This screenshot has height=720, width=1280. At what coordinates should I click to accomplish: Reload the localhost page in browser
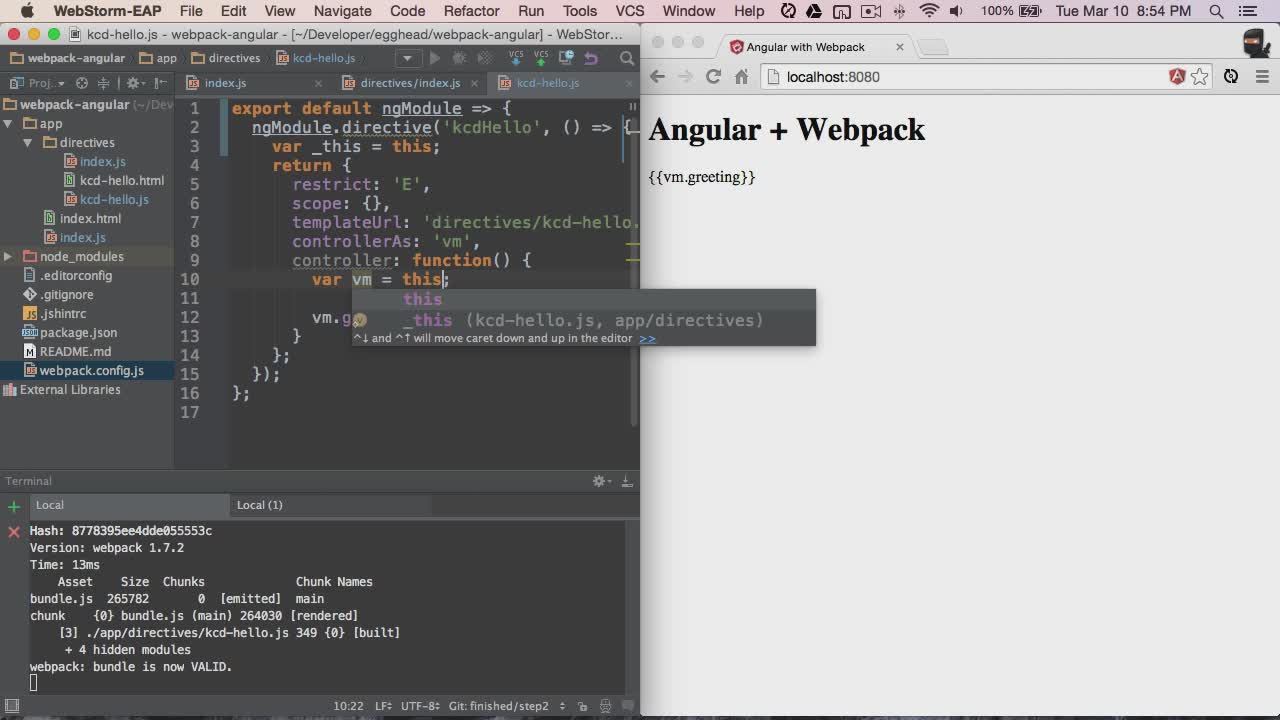713,76
